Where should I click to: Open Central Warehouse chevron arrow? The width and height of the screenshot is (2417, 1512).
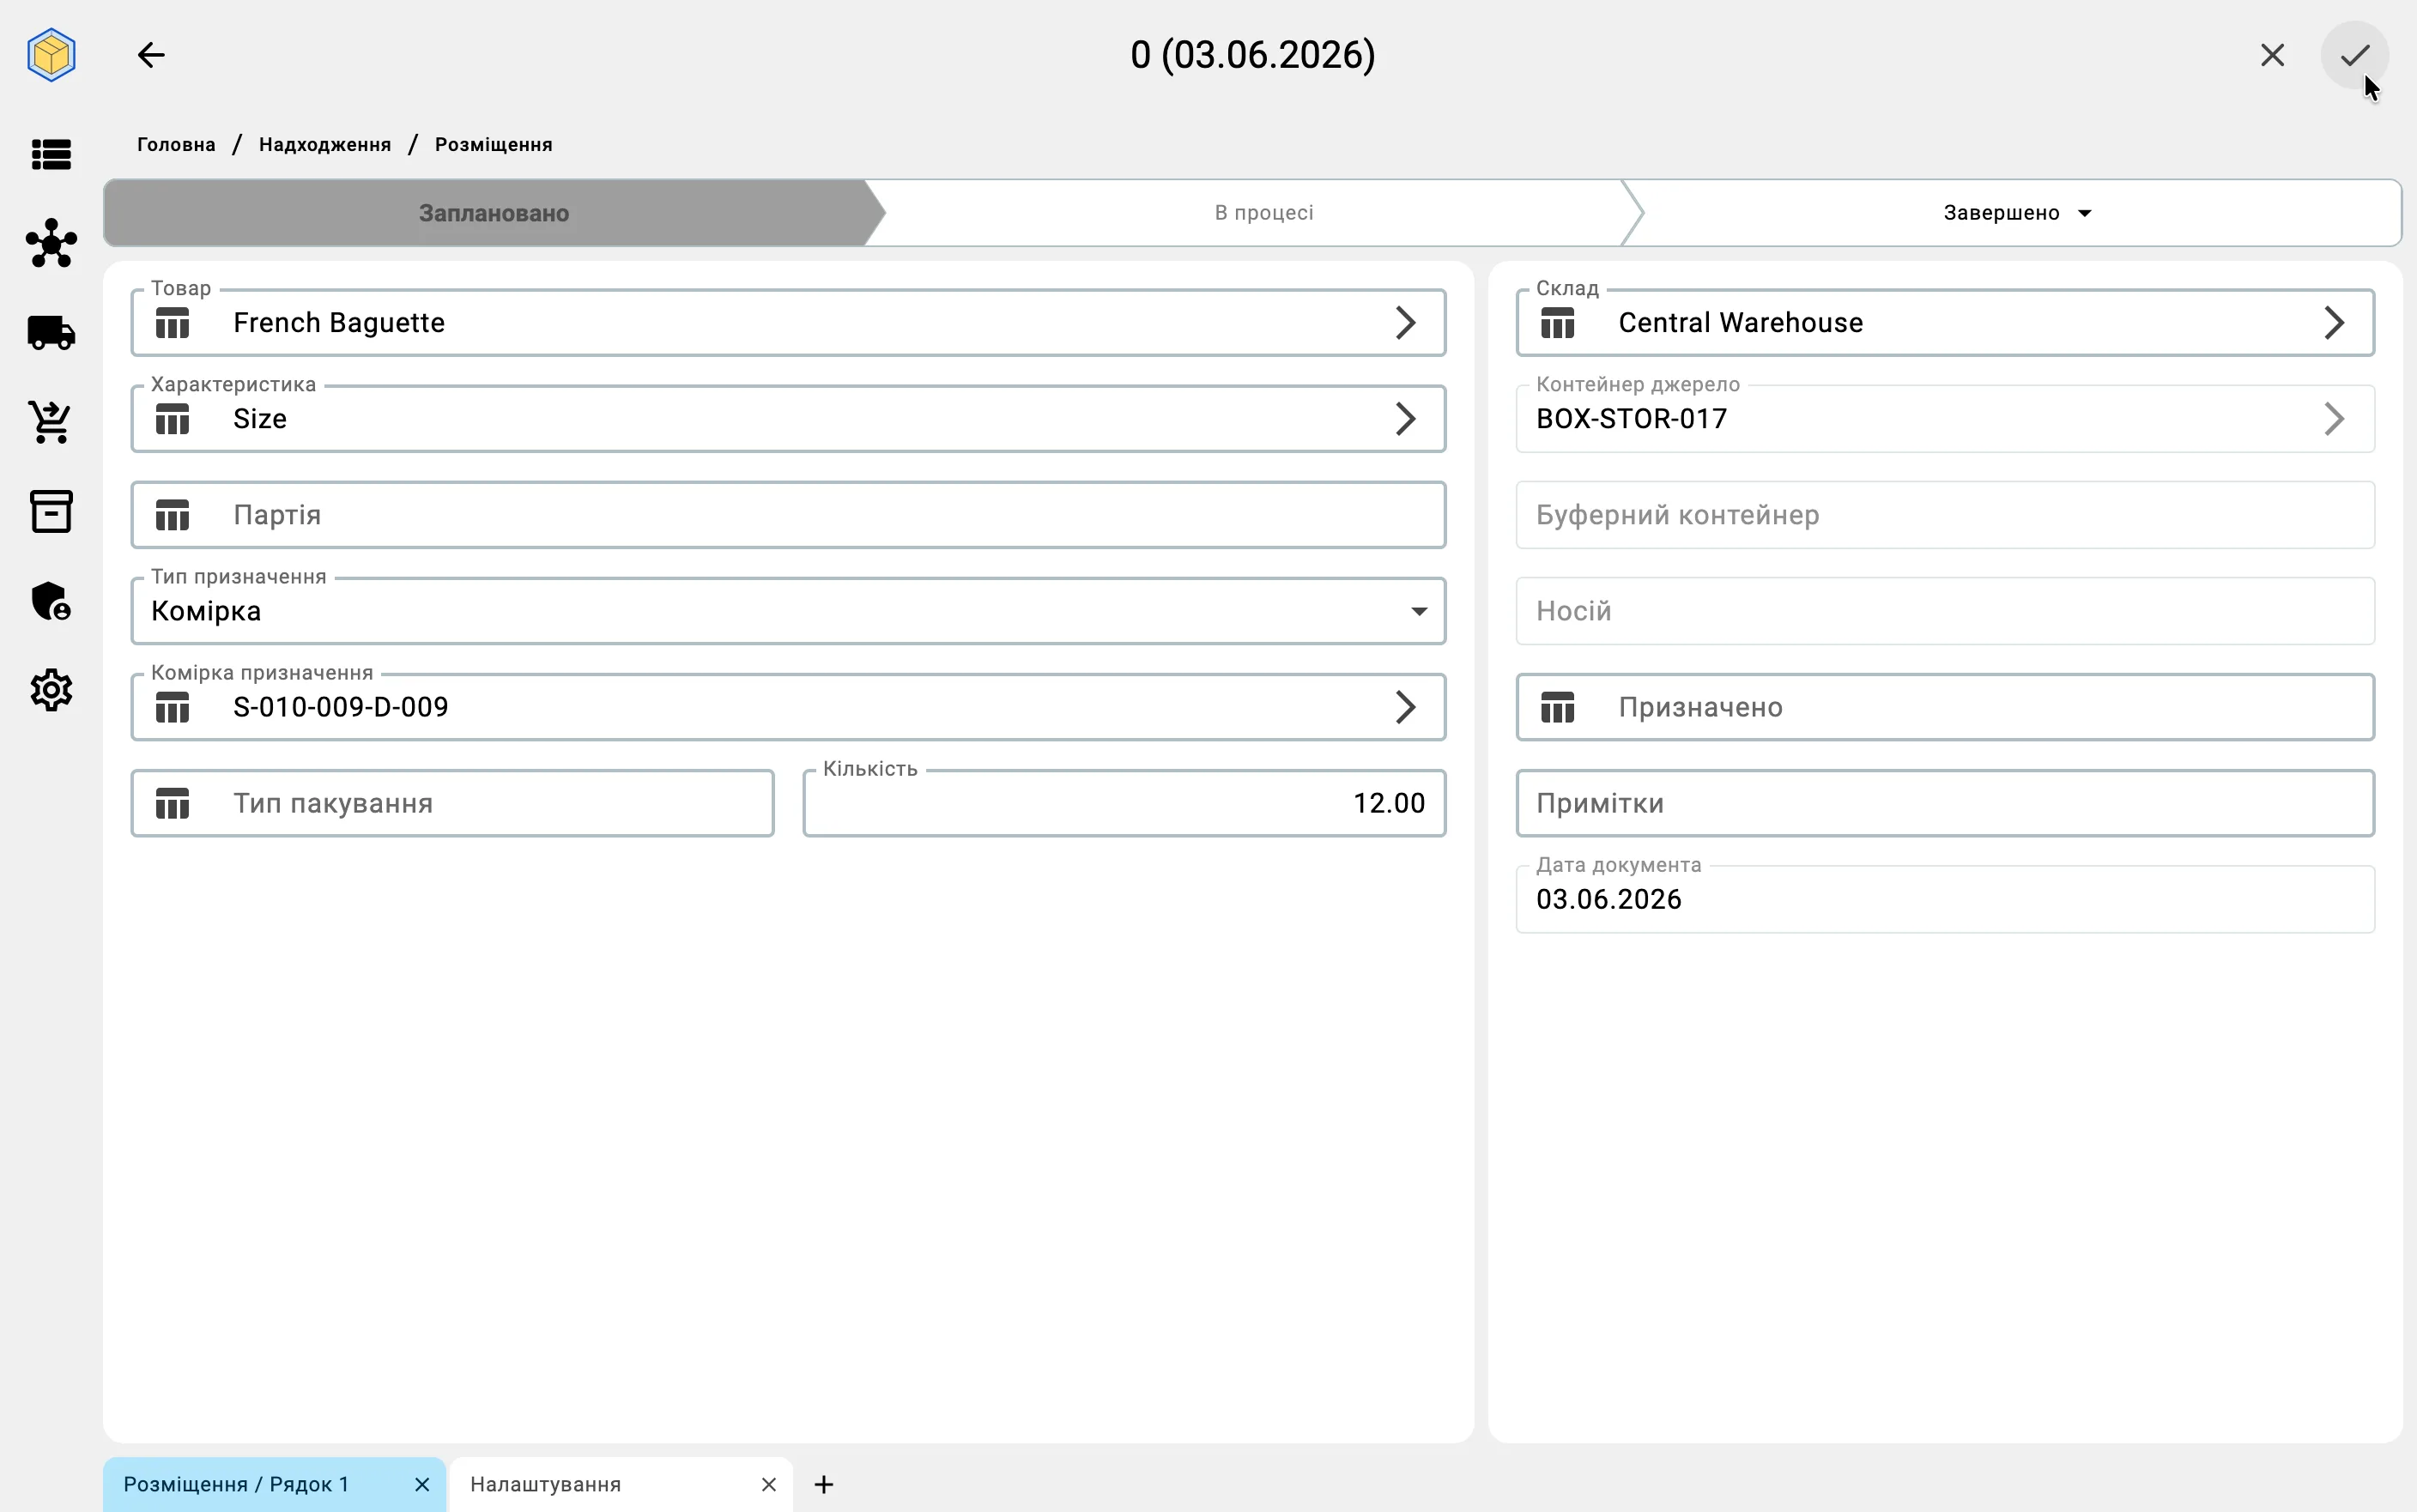[2334, 323]
